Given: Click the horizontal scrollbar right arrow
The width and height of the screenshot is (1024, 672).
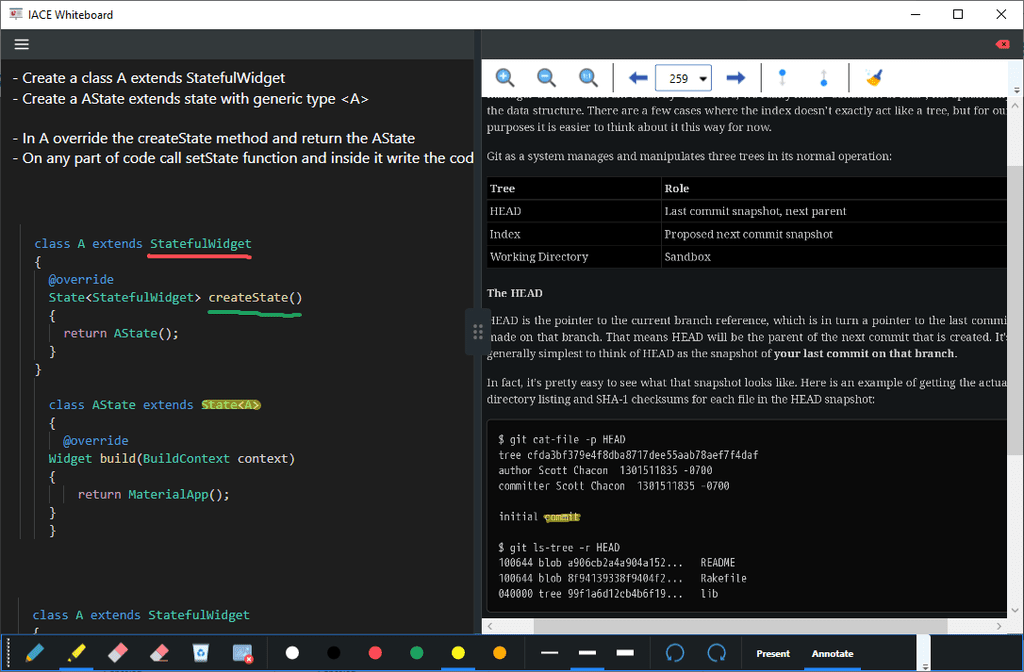Looking at the screenshot, I should coord(999,626).
